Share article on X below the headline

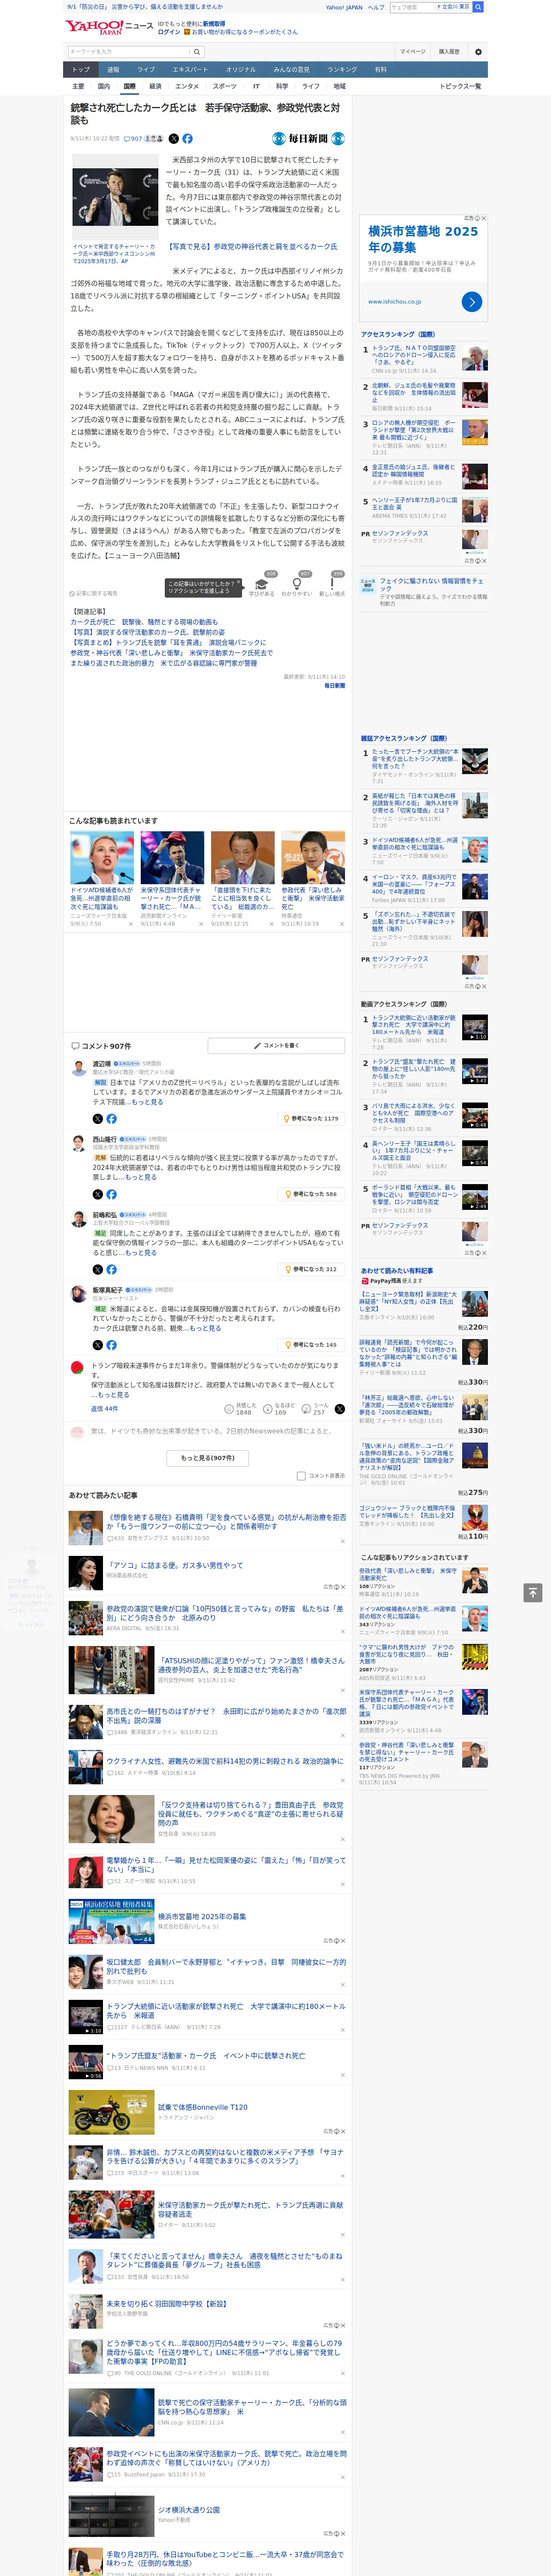(x=174, y=139)
